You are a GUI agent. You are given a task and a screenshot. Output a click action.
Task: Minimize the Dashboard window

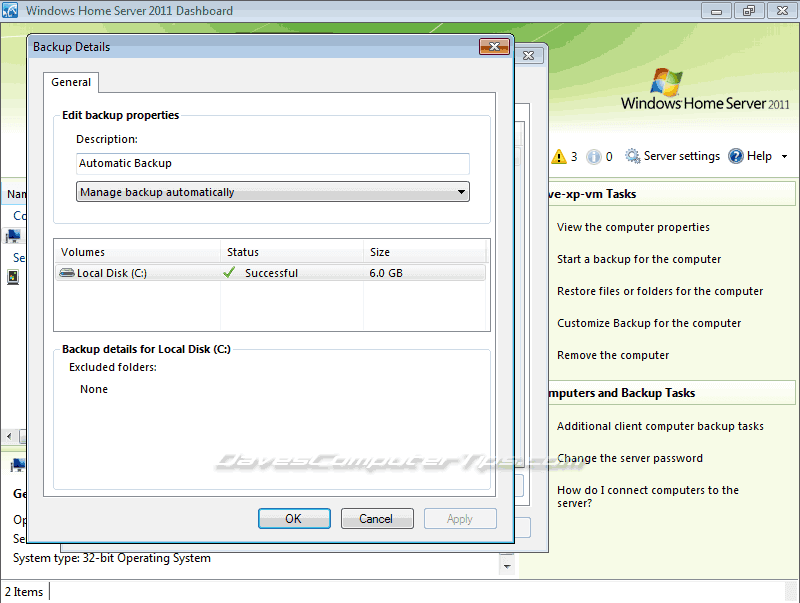(x=717, y=11)
